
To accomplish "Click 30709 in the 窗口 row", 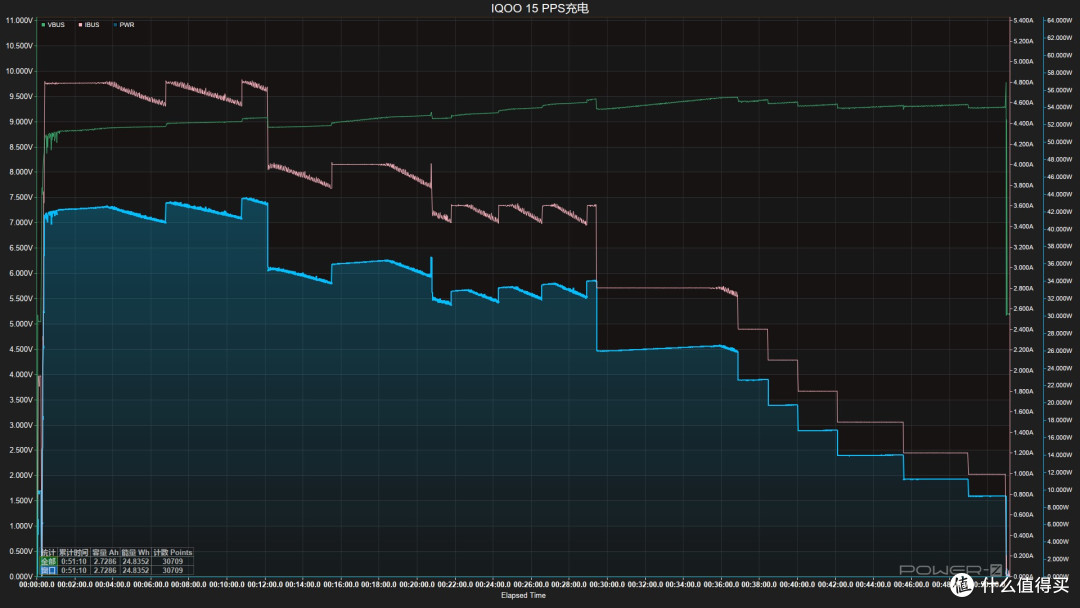I will pyautogui.click(x=173, y=570).
